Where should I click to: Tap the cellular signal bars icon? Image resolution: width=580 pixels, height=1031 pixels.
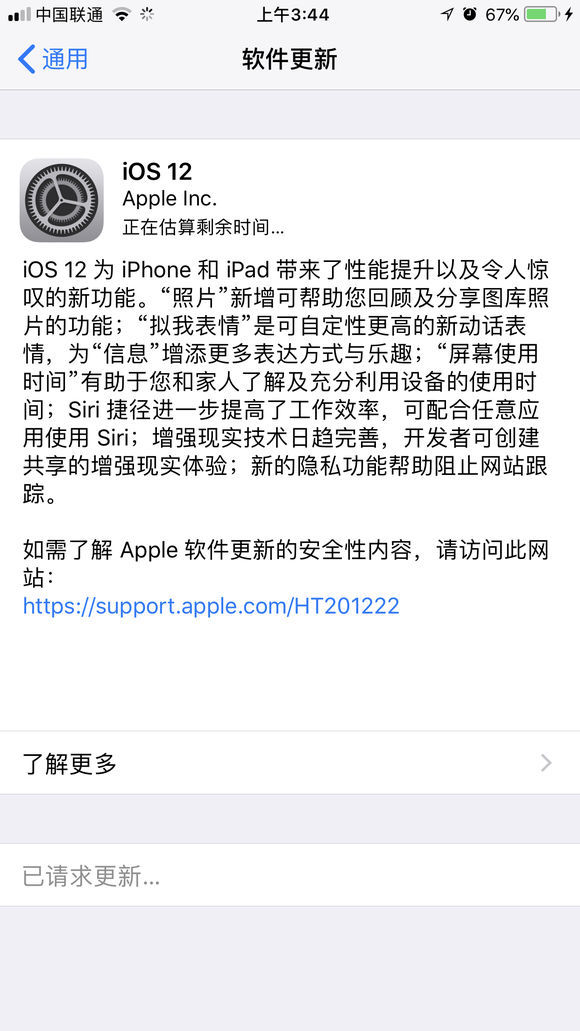click(20, 14)
